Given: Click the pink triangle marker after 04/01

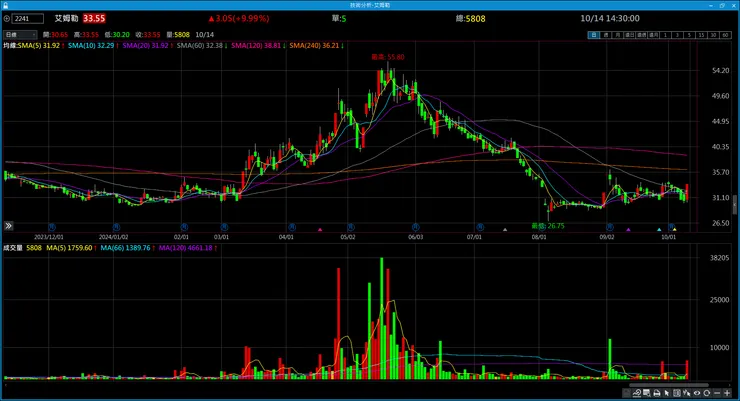Looking at the screenshot, I should [320, 230].
